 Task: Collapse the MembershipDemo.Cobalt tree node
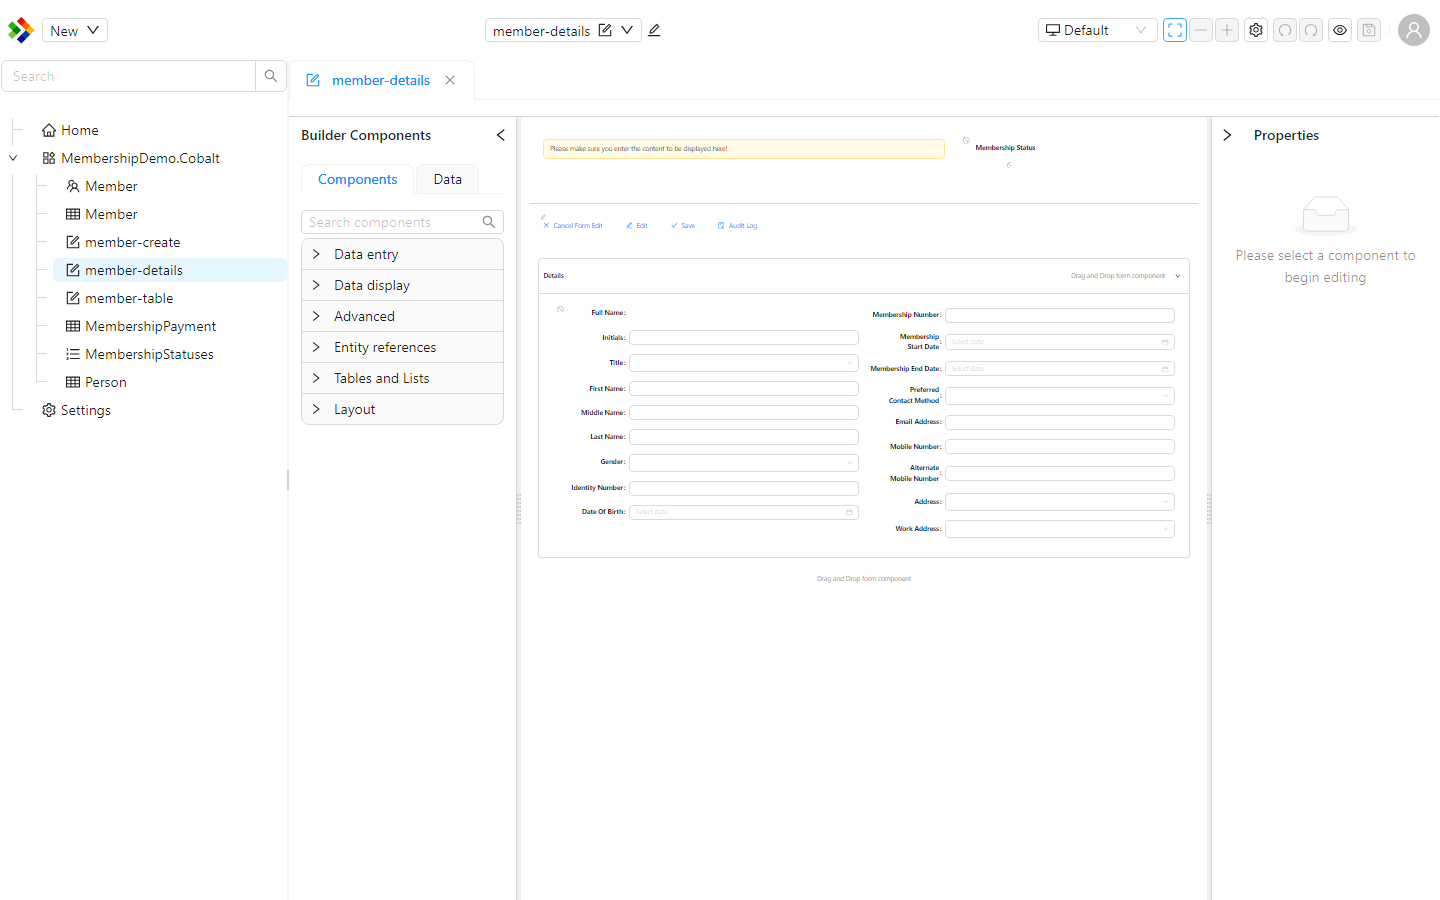pyautogui.click(x=13, y=158)
